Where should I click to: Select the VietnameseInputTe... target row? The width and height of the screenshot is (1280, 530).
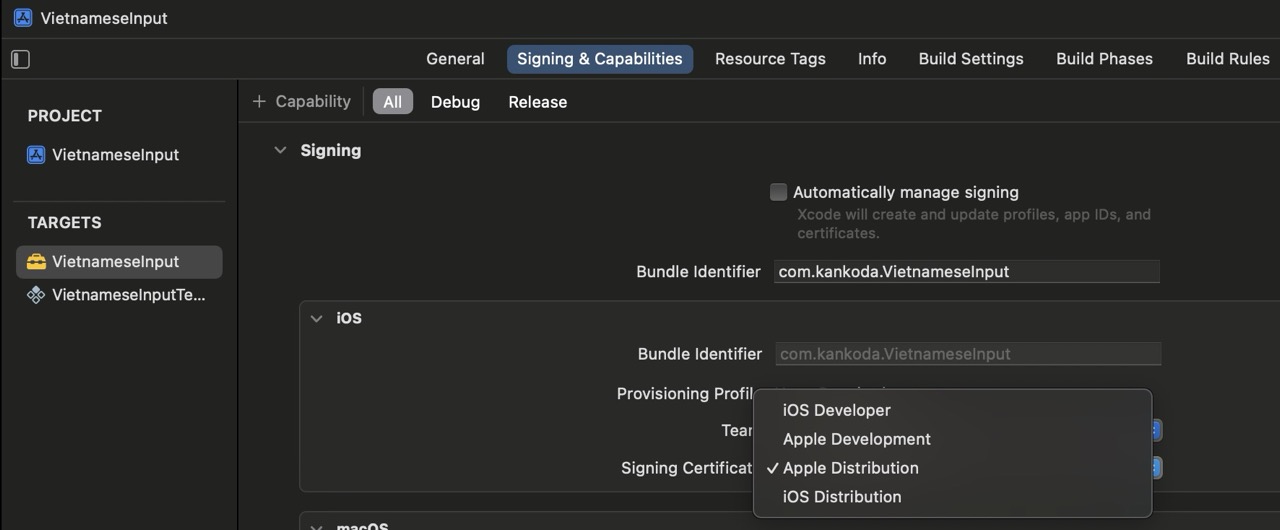pyautogui.click(x=119, y=295)
